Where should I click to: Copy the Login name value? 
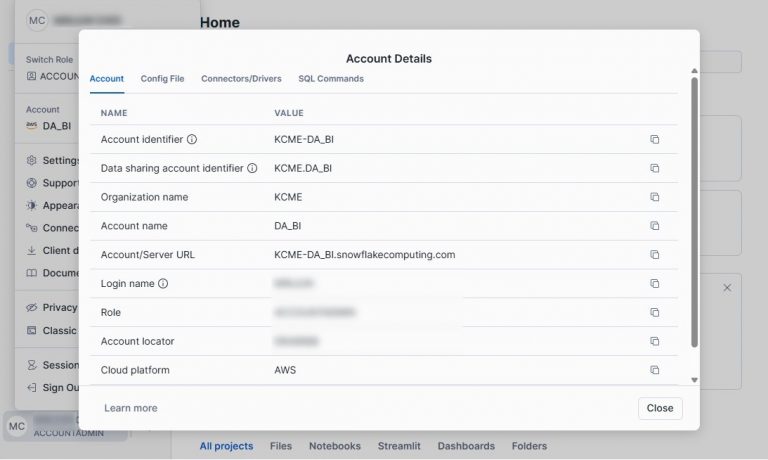pyautogui.click(x=655, y=284)
